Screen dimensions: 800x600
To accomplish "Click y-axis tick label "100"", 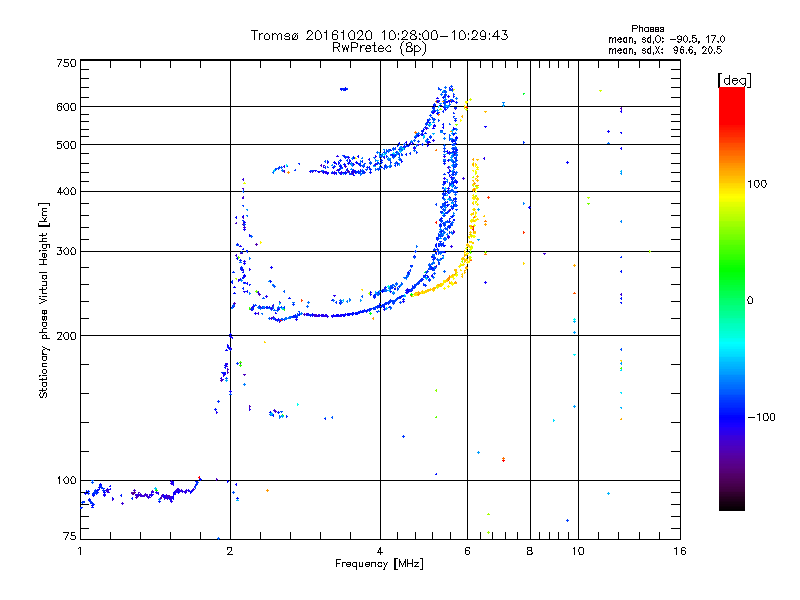I will 66,480.
